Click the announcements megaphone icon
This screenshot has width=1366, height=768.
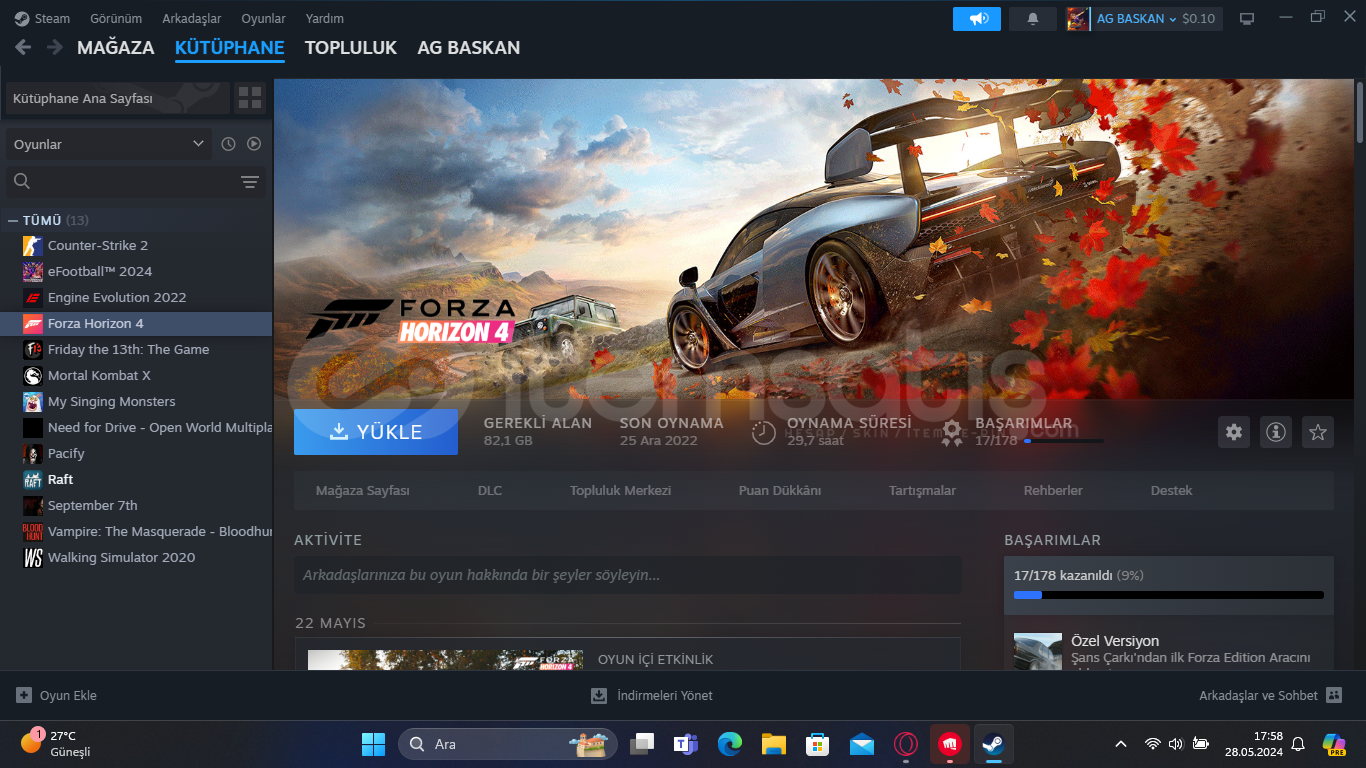pos(977,19)
